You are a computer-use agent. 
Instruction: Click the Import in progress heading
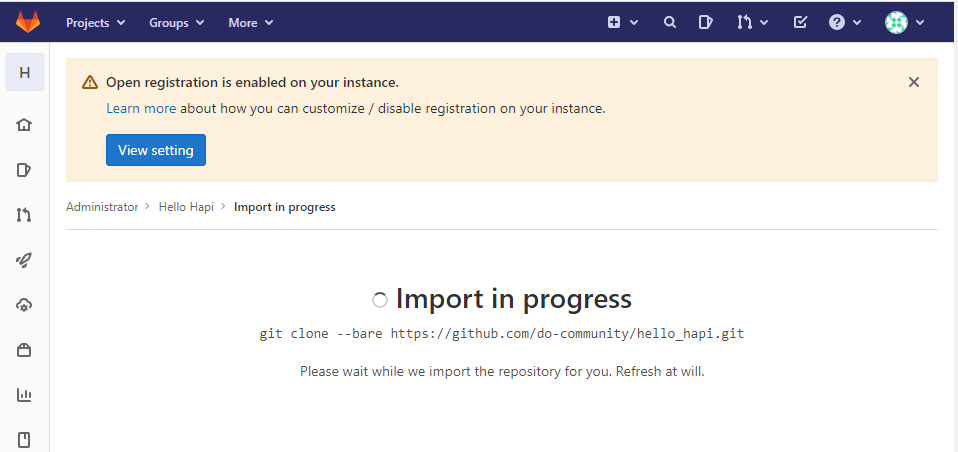pos(514,299)
